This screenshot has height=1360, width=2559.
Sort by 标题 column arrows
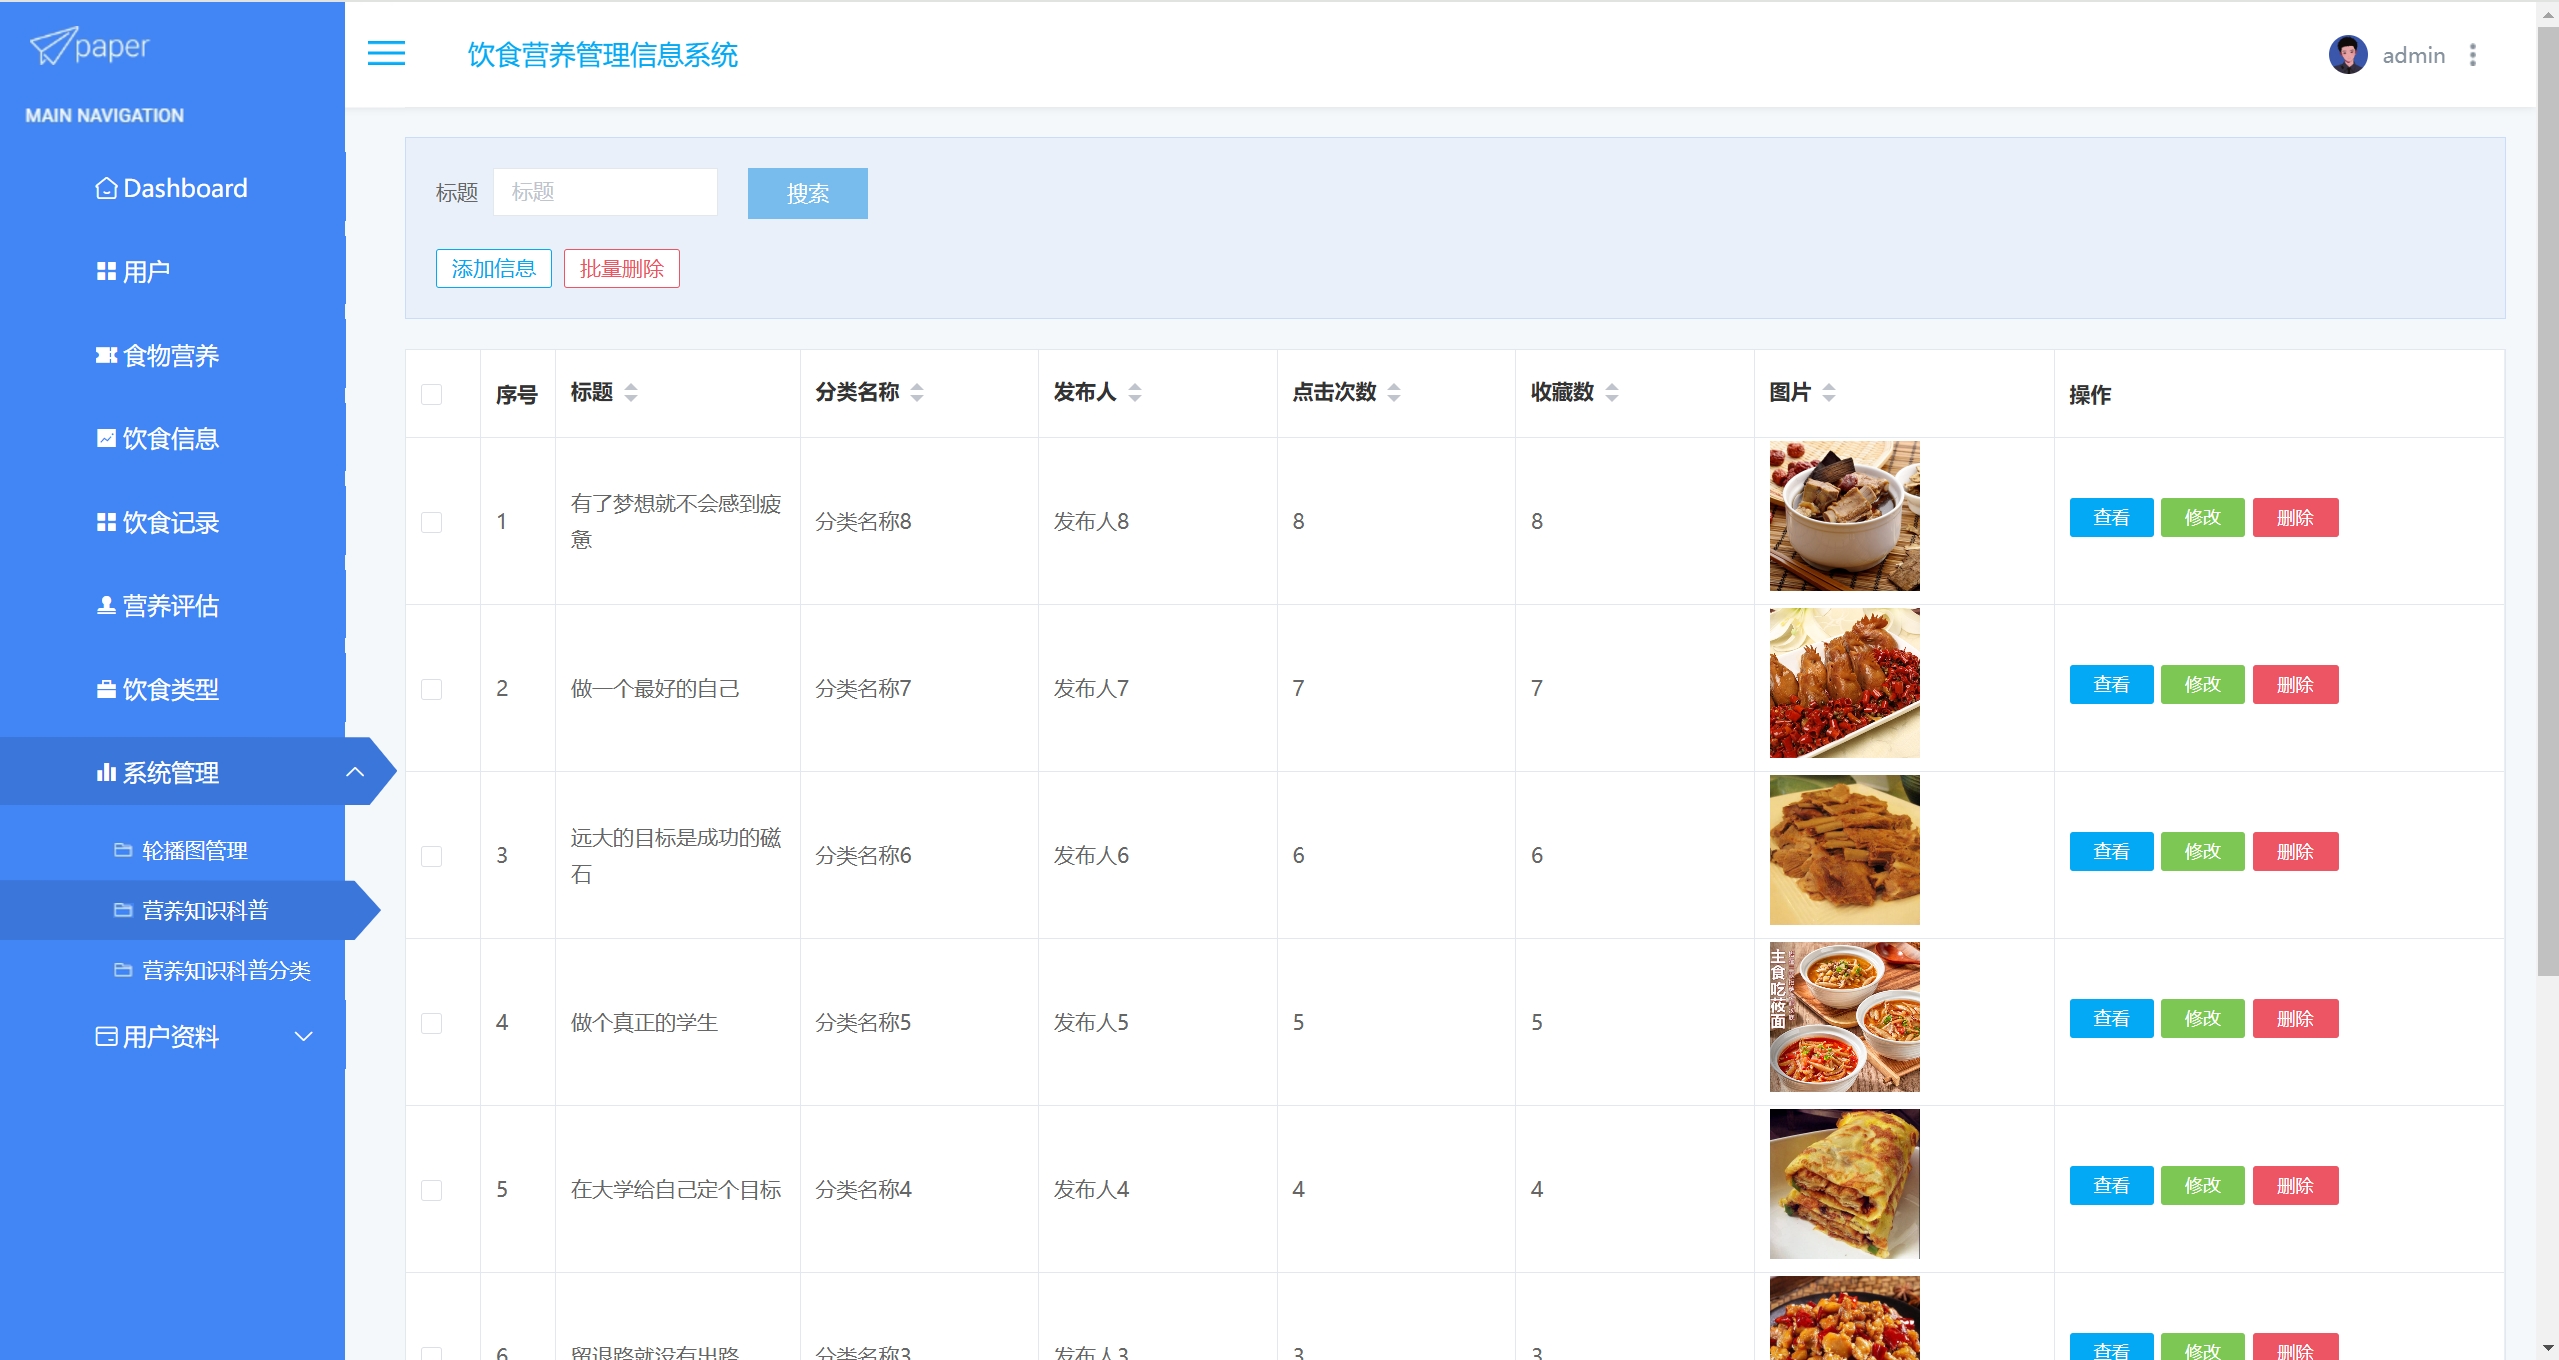tap(631, 393)
